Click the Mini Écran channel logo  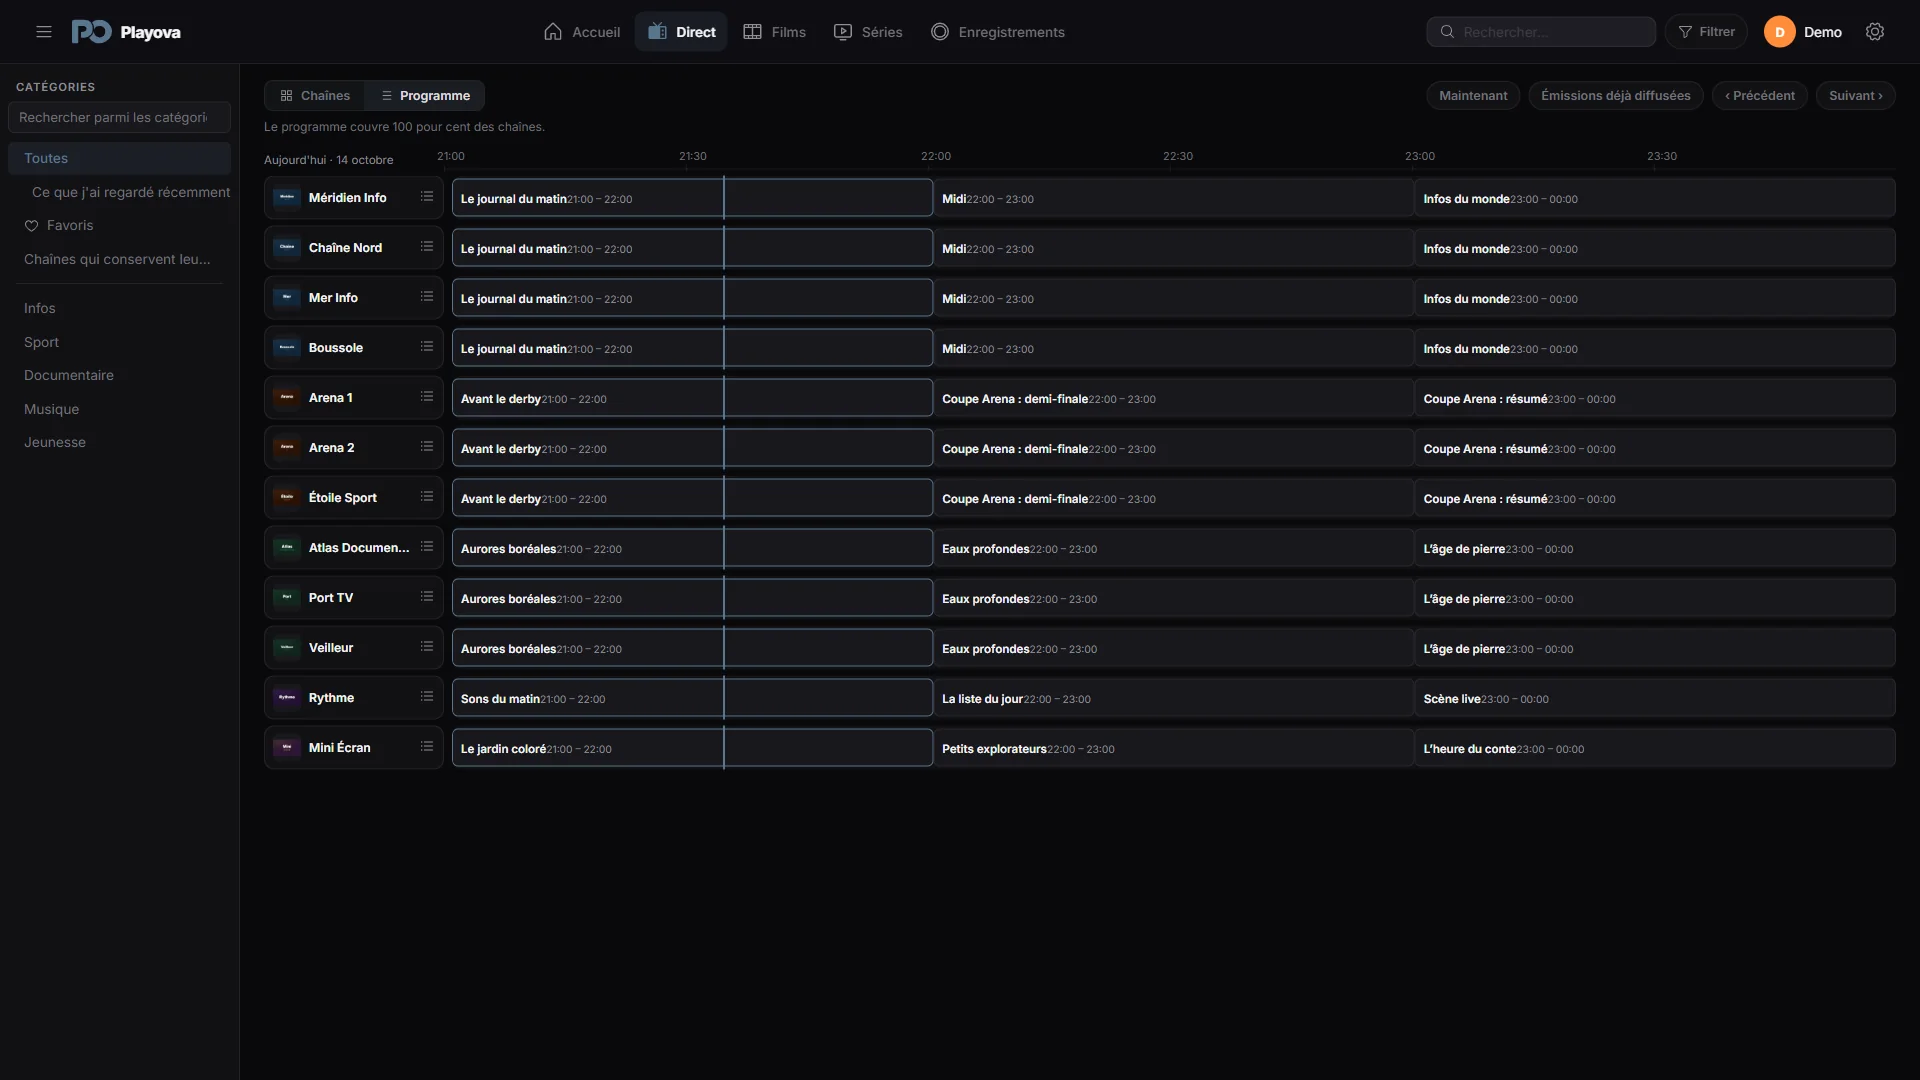pos(287,747)
